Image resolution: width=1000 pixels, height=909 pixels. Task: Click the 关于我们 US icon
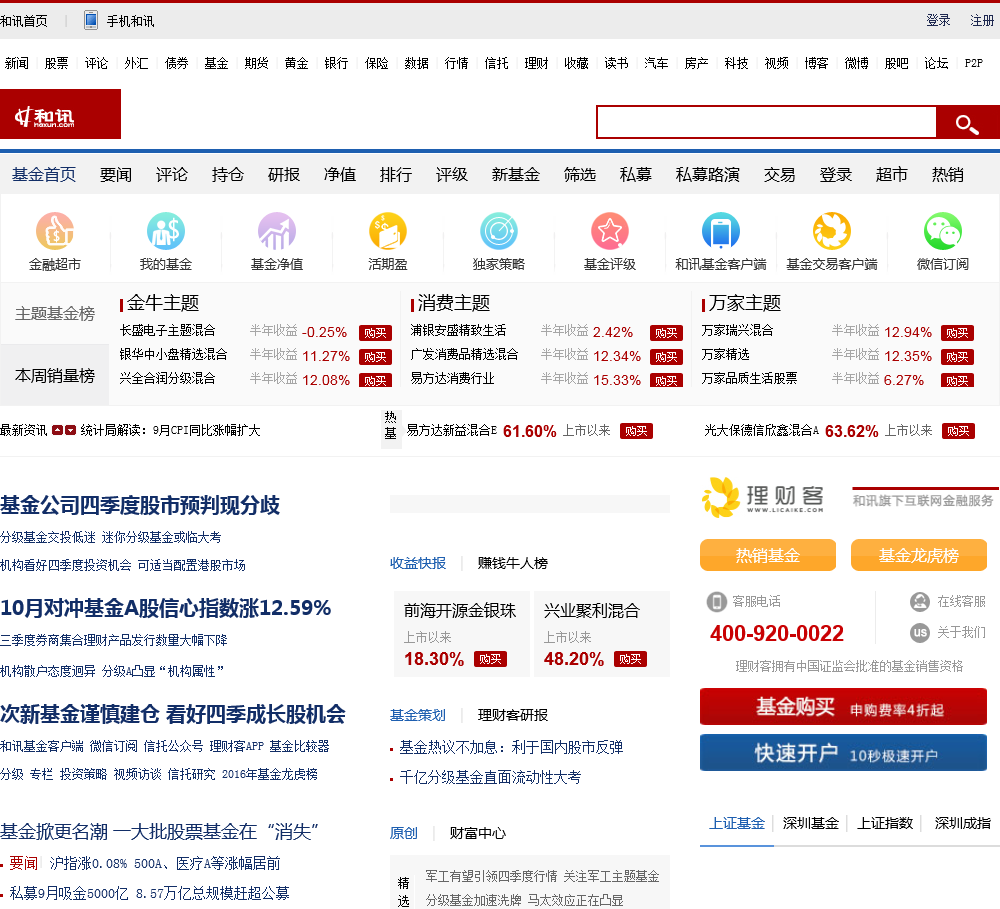(x=920, y=633)
